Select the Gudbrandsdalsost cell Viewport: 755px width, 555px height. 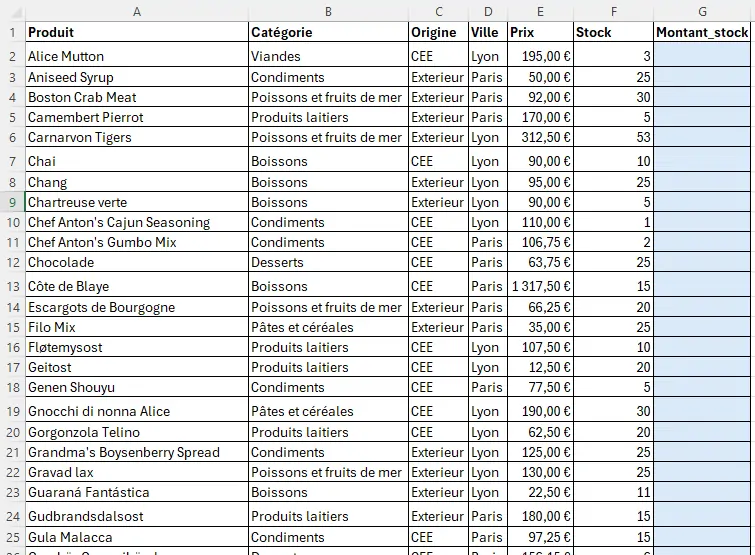(137, 515)
